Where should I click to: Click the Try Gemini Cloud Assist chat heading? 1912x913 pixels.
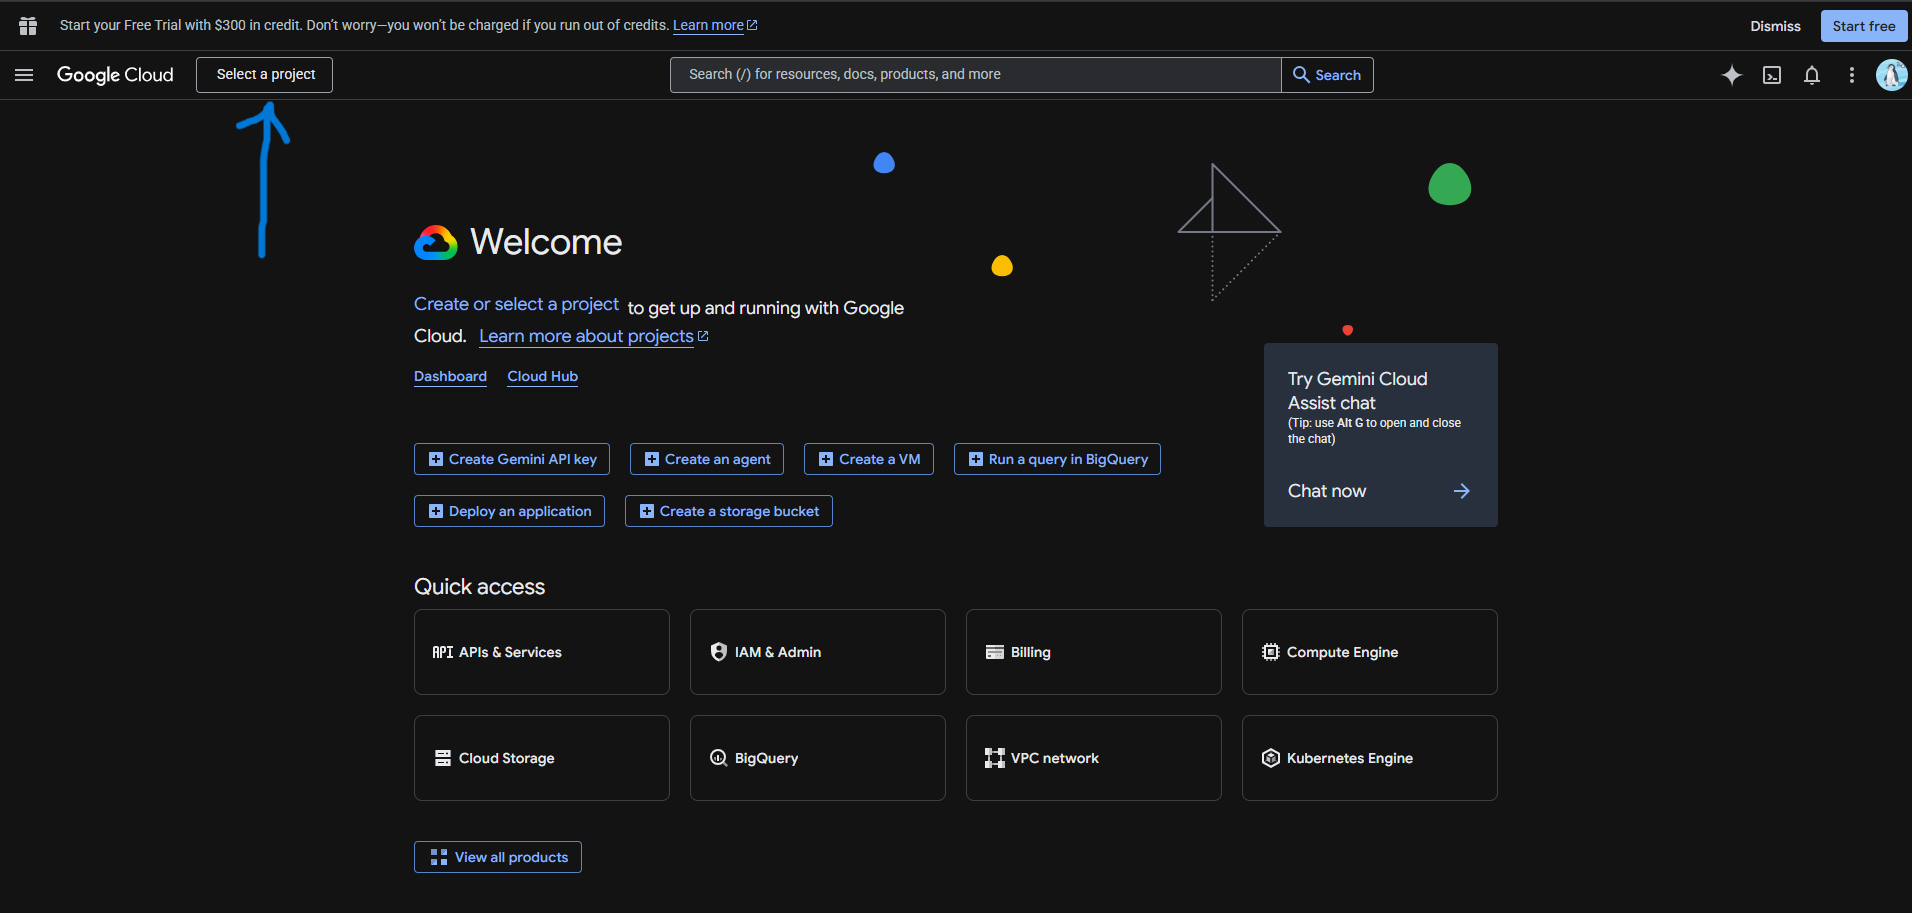tap(1358, 391)
